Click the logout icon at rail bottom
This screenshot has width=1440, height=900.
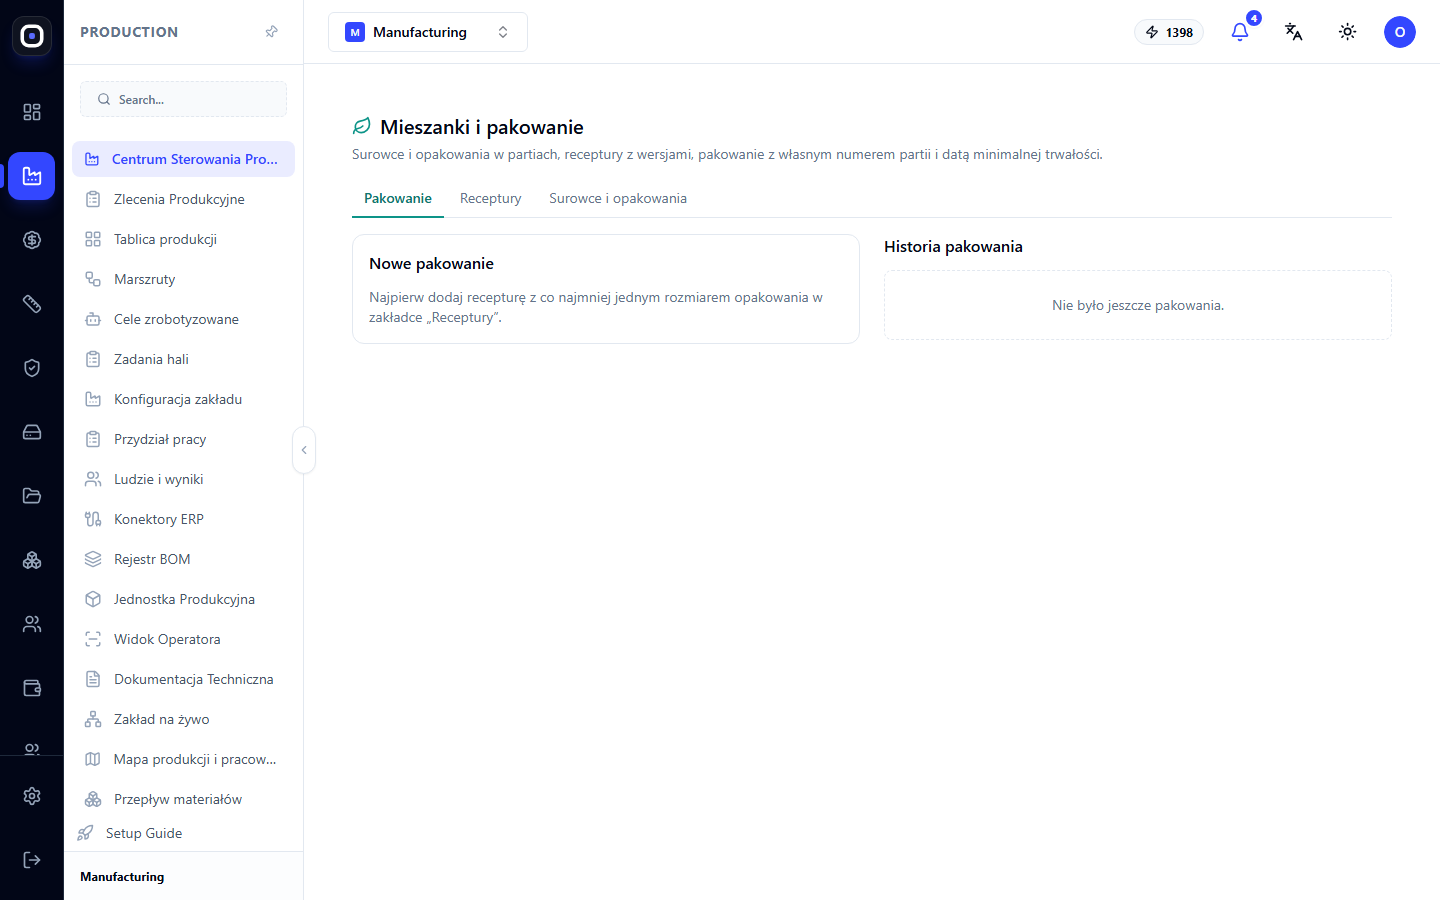[x=32, y=860]
